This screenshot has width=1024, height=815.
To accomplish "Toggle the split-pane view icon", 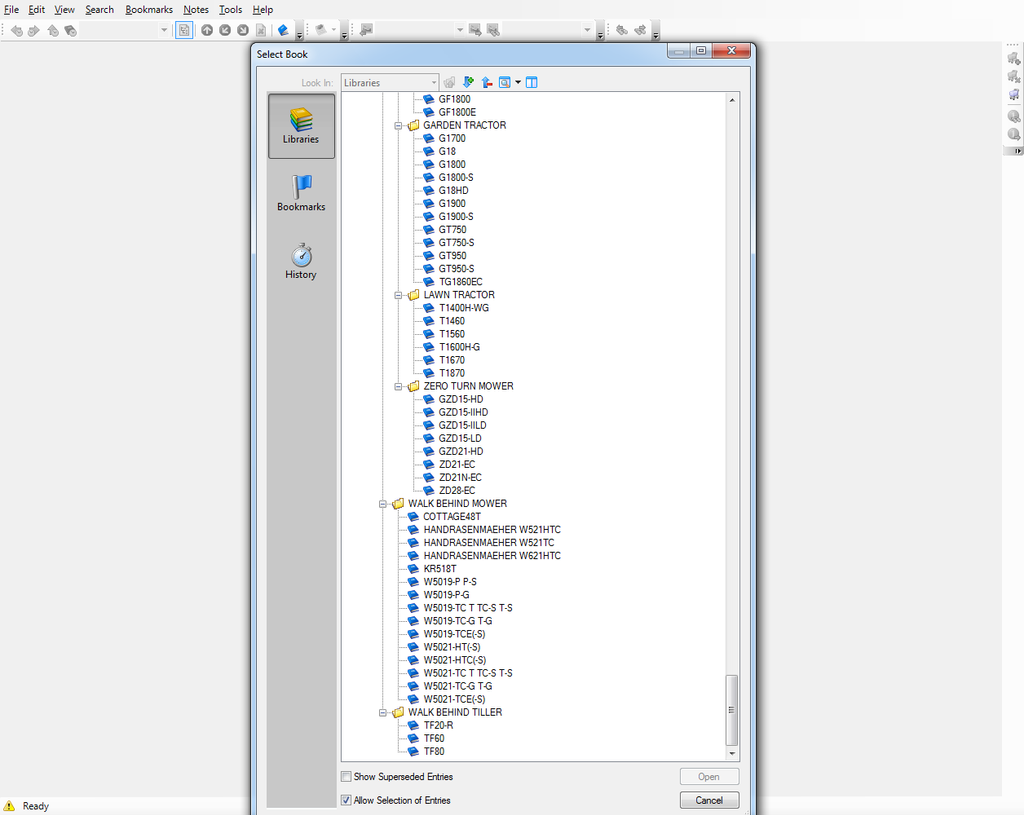I will coord(532,82).
